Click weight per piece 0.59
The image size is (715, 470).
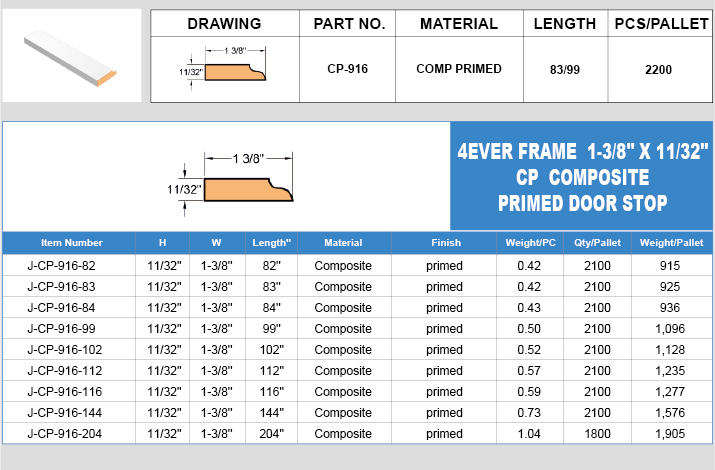[529, 392]
